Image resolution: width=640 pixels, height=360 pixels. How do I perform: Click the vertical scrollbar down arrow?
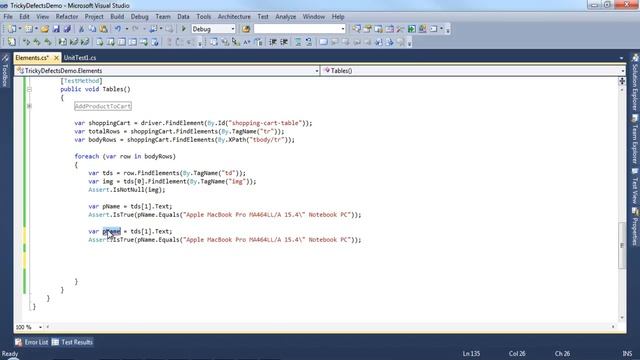click(x=622, y=318)
